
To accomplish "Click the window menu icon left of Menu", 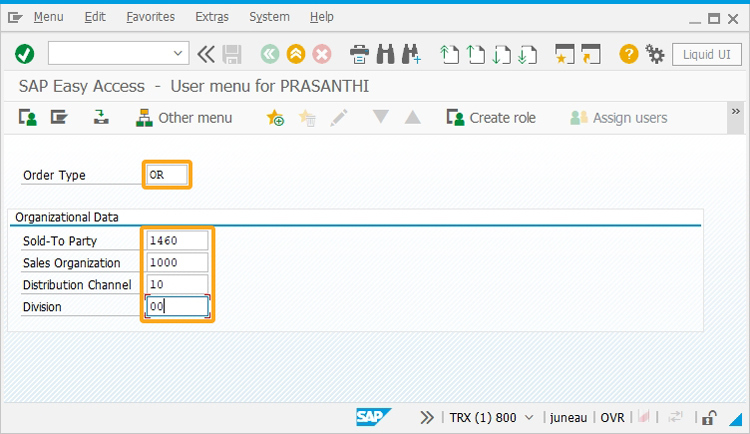I will (x=15, y=18).
